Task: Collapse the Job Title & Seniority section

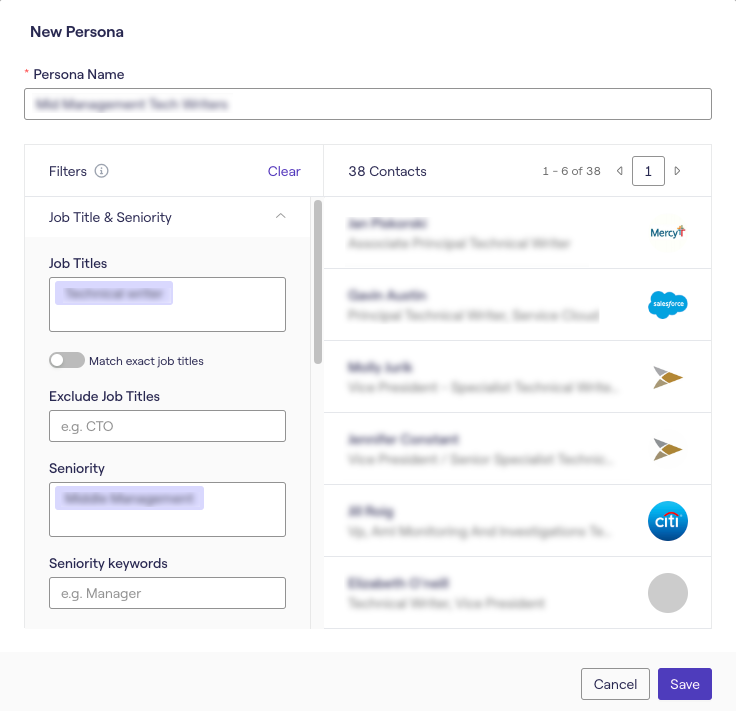Action: tap(281, 216)
